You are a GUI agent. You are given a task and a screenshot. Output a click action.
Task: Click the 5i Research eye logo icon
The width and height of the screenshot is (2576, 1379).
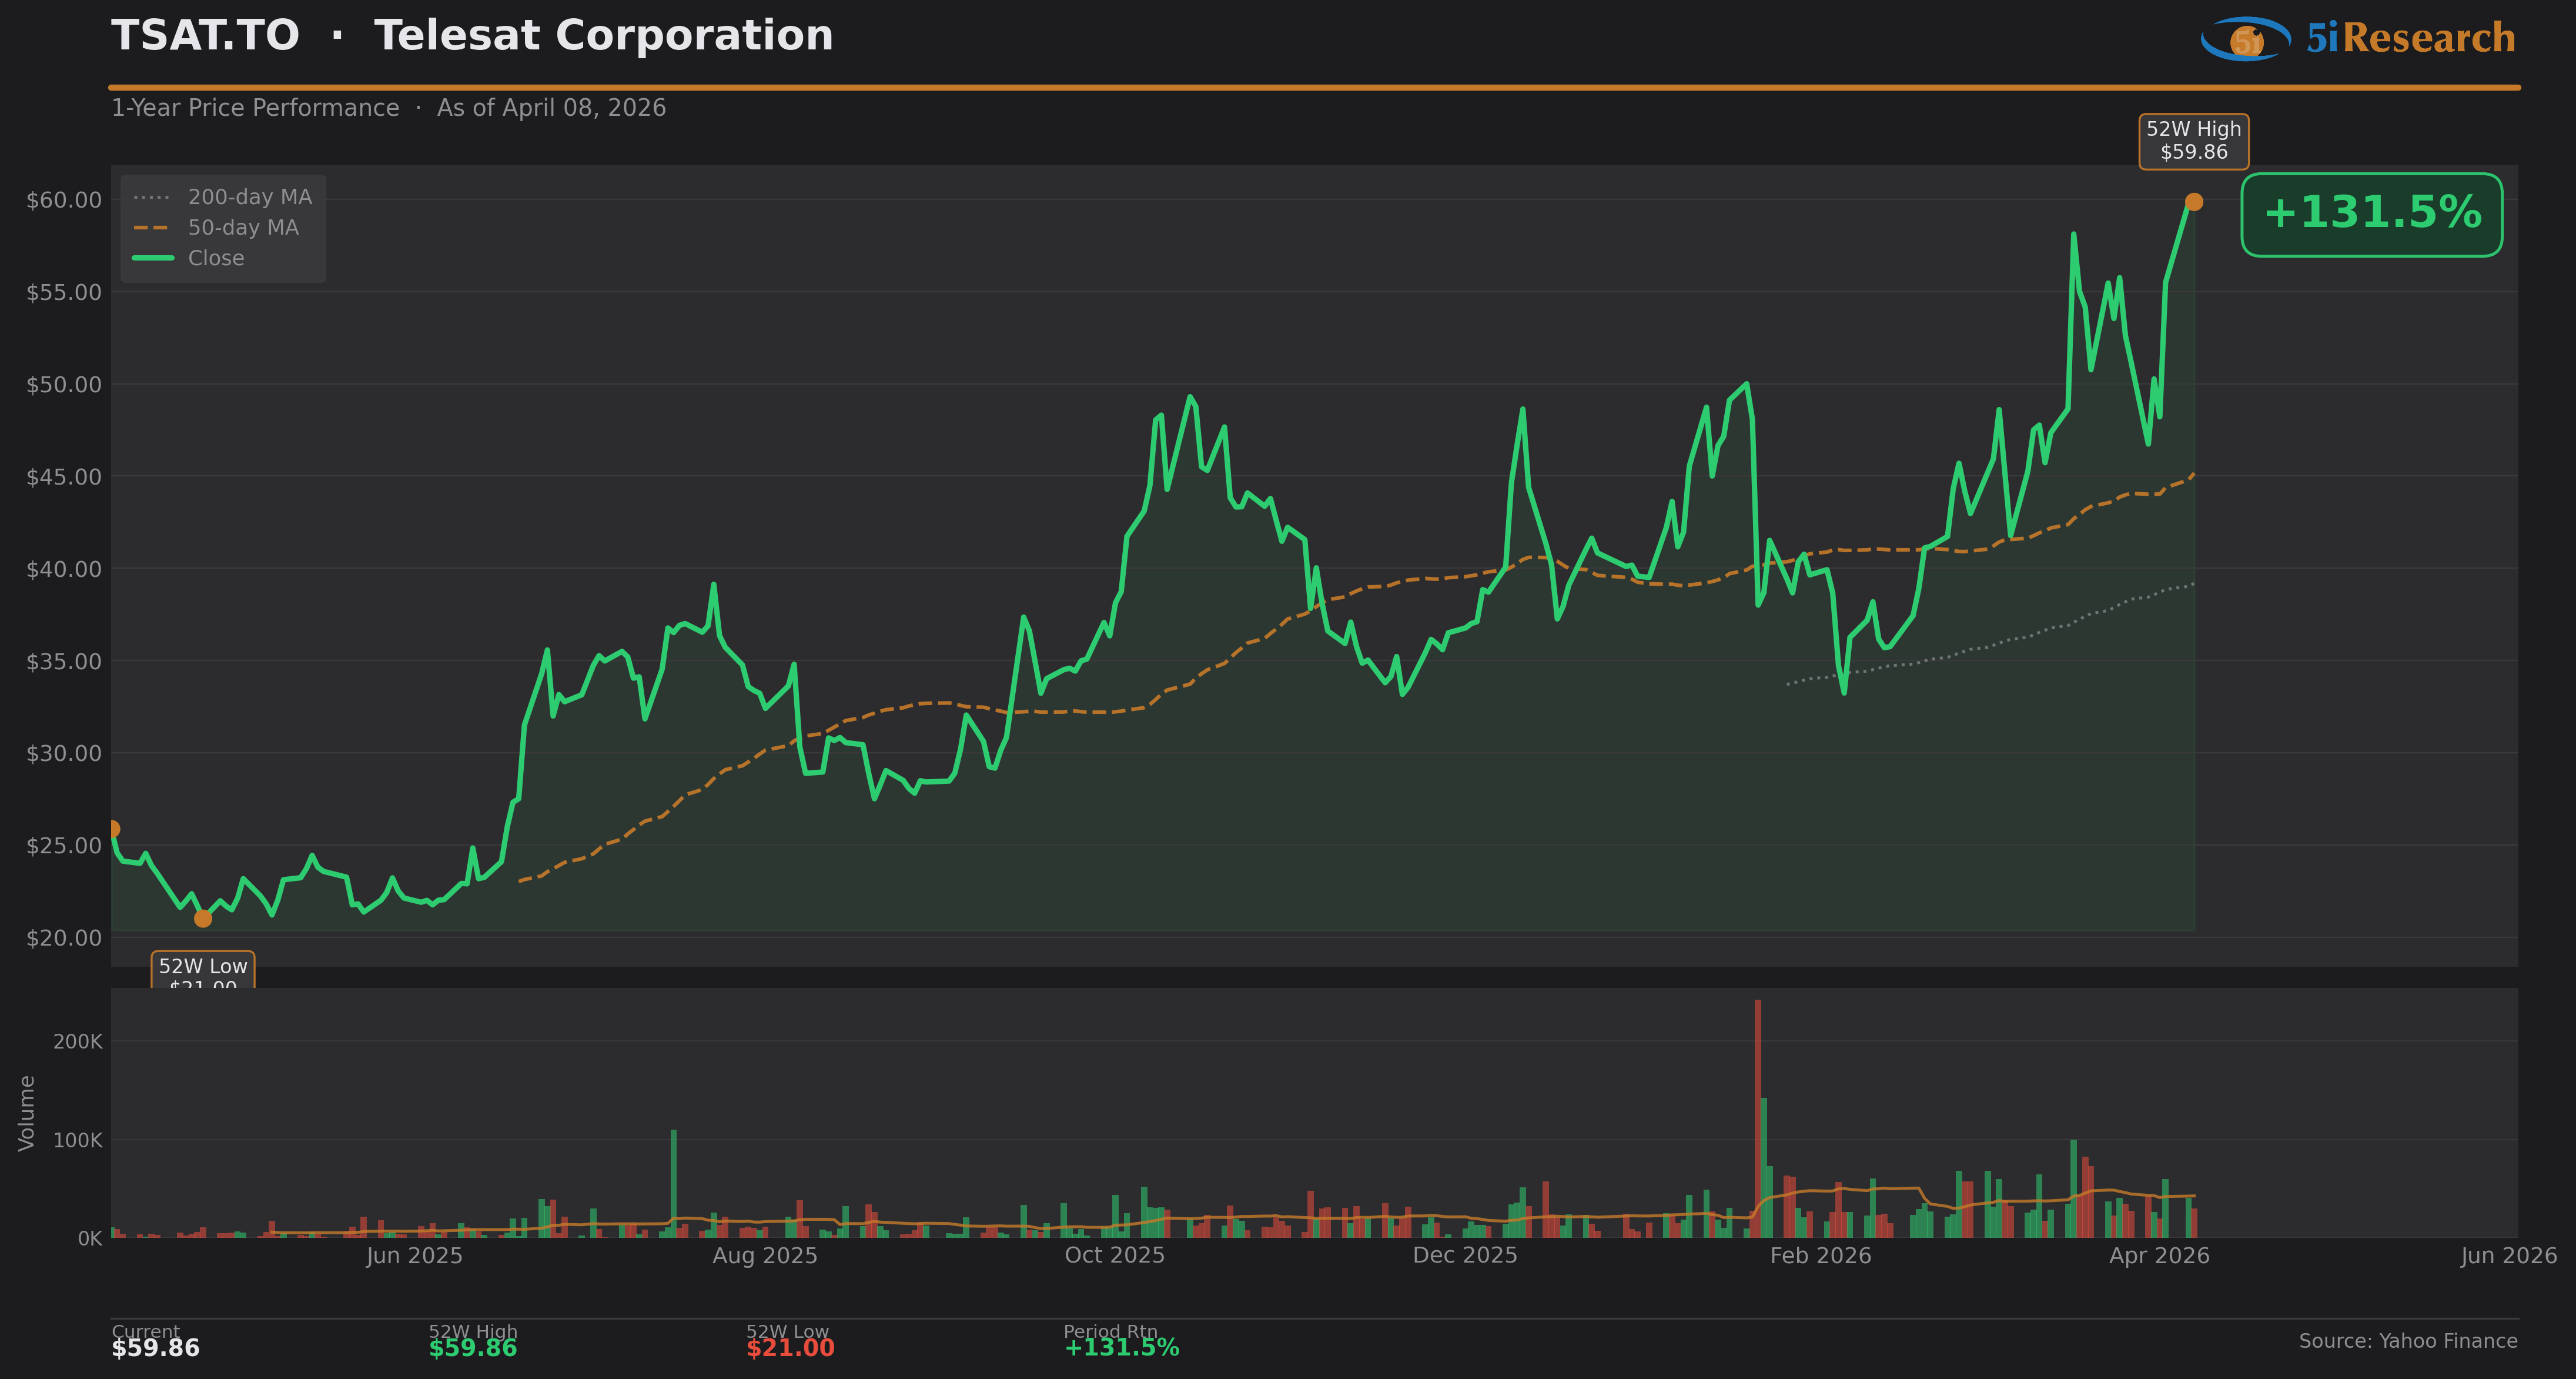(x=2245, y=39)
